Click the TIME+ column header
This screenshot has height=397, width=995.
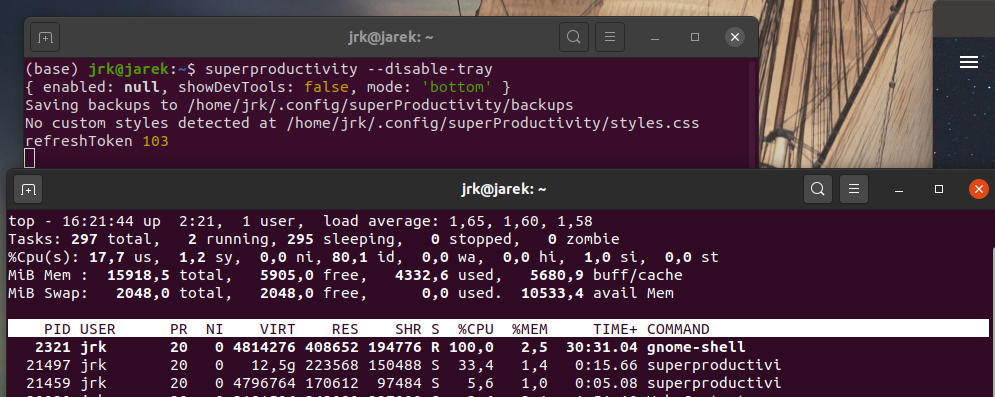click(x=615, y=329)
